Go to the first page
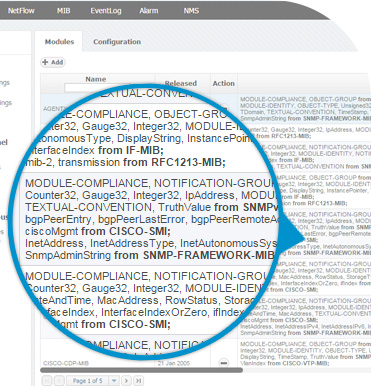This screenshot has width=371, height=386. point(47,380)
